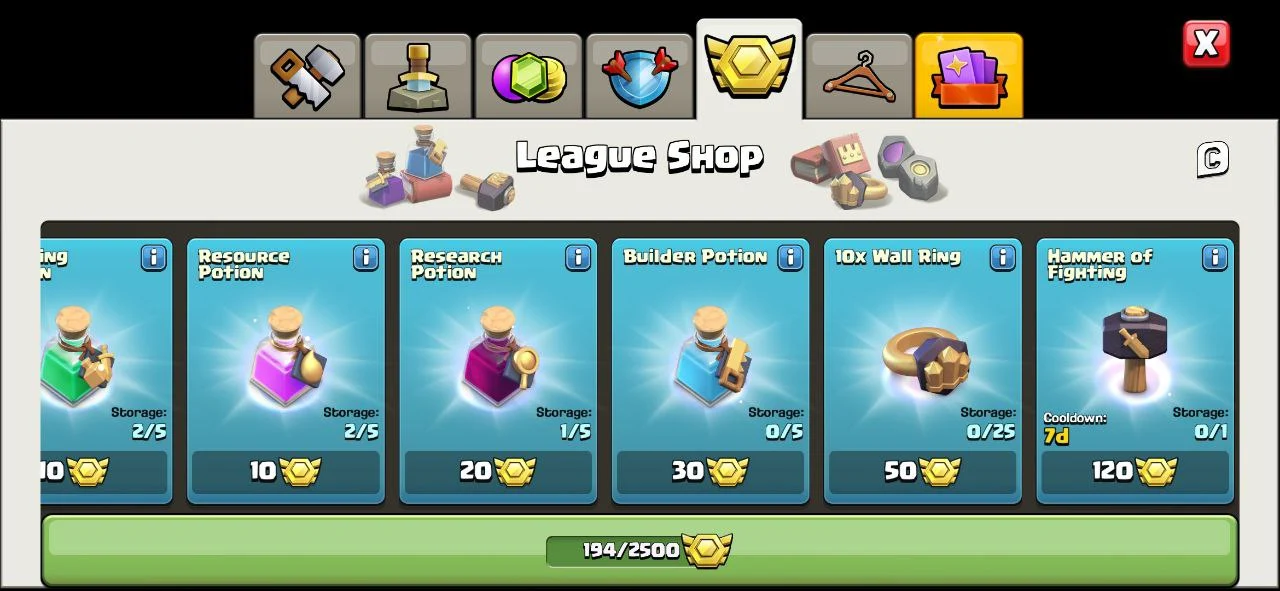Open the gems and gold resources tab
The width and height of the screenshot is (1280, 591).
coord(529,77)
